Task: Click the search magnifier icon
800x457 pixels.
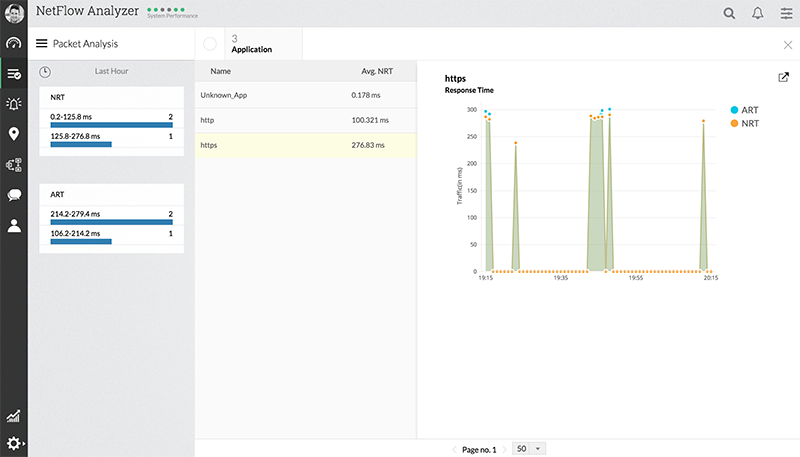Action: click(729, 14)
